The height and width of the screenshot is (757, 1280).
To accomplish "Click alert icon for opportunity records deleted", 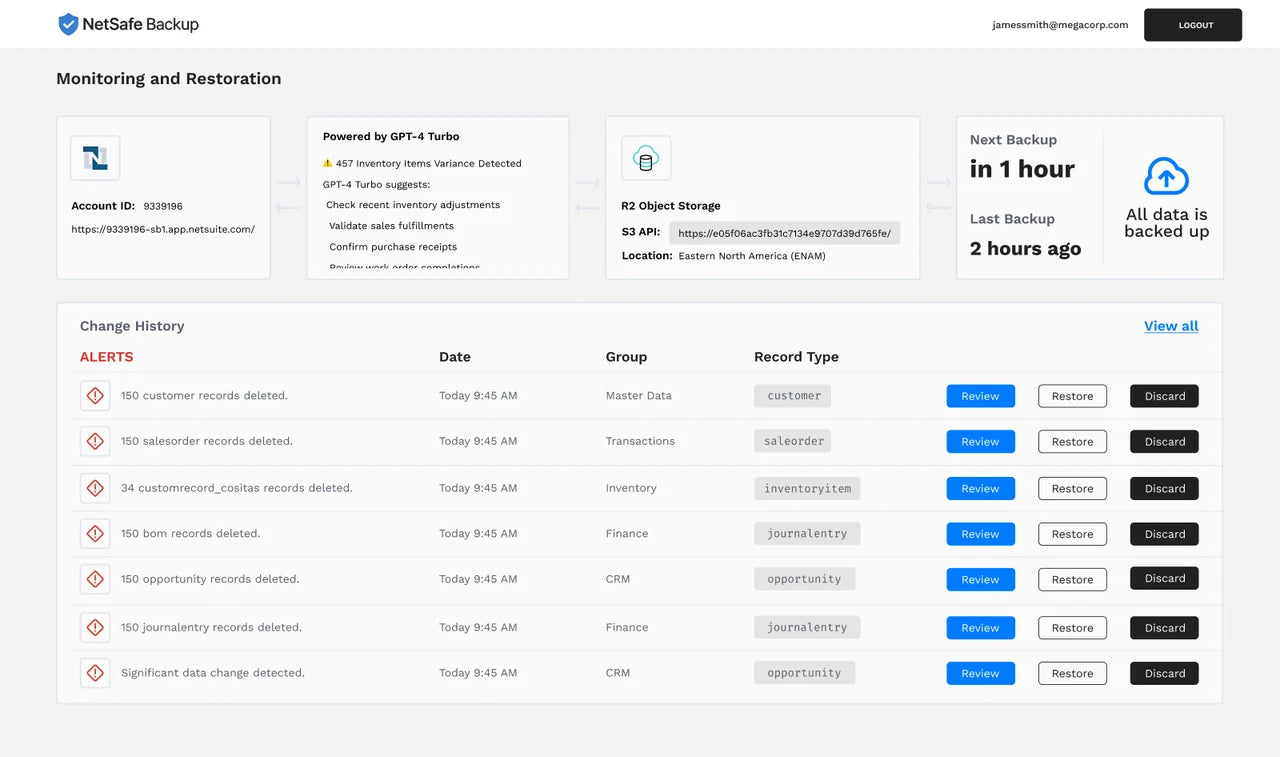I will point(95,579).
